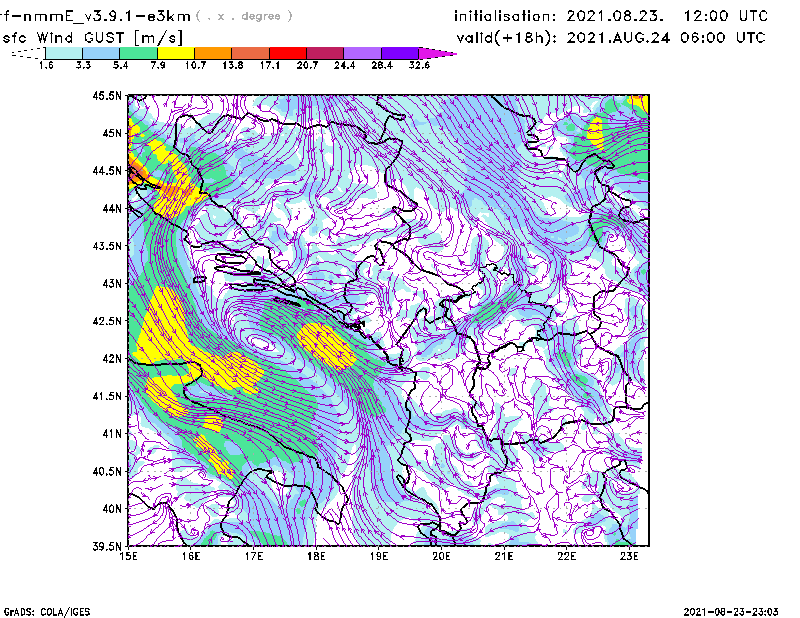The height and width of the screenshot is (618, 800).
Task: Click the crimson 20.7 legend swatch
Action: pos(325,53)
